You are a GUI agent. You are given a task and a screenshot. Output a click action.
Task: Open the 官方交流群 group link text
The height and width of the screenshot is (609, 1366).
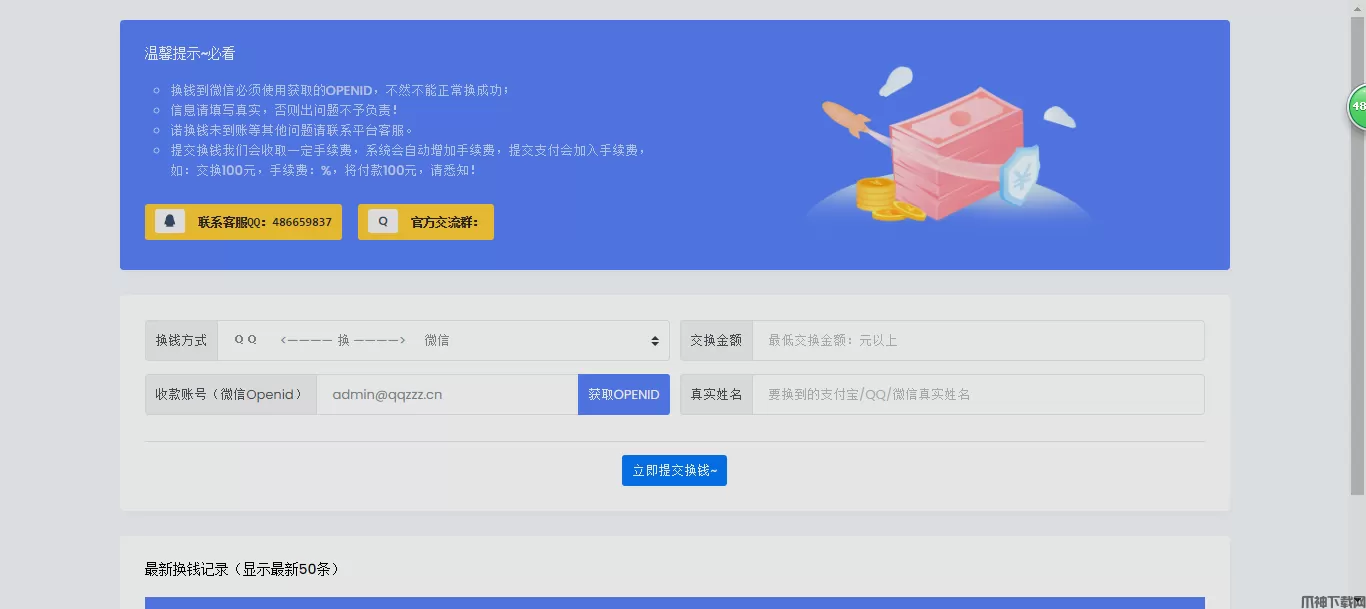coord(444,222)
